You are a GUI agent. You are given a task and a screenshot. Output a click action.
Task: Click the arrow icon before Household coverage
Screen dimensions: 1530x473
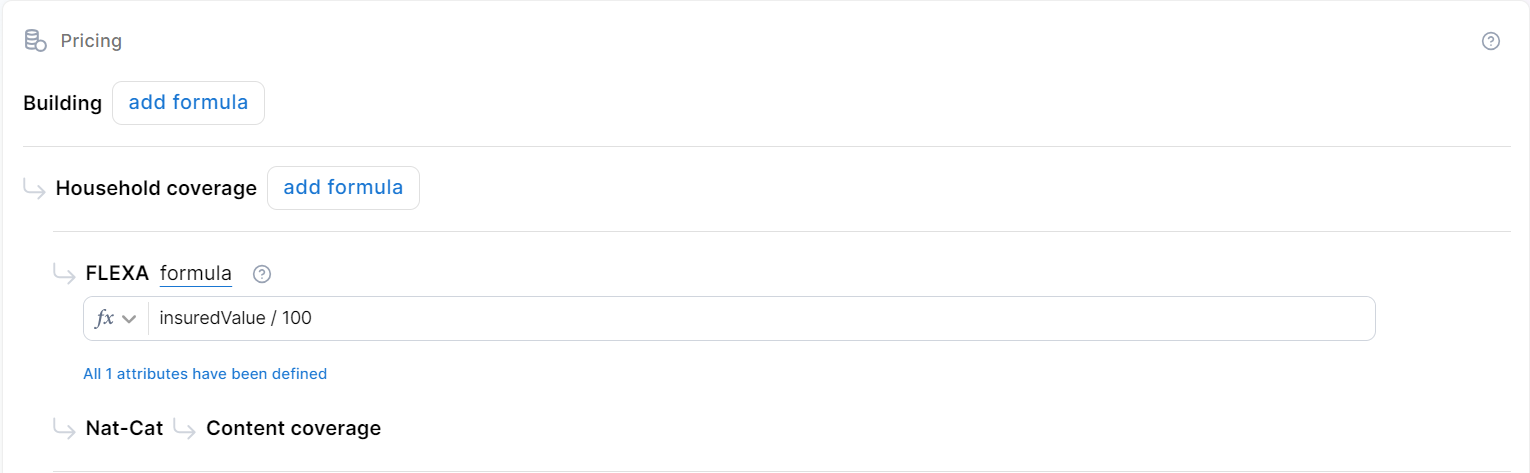pyautogui.click(x=35, y=188)
